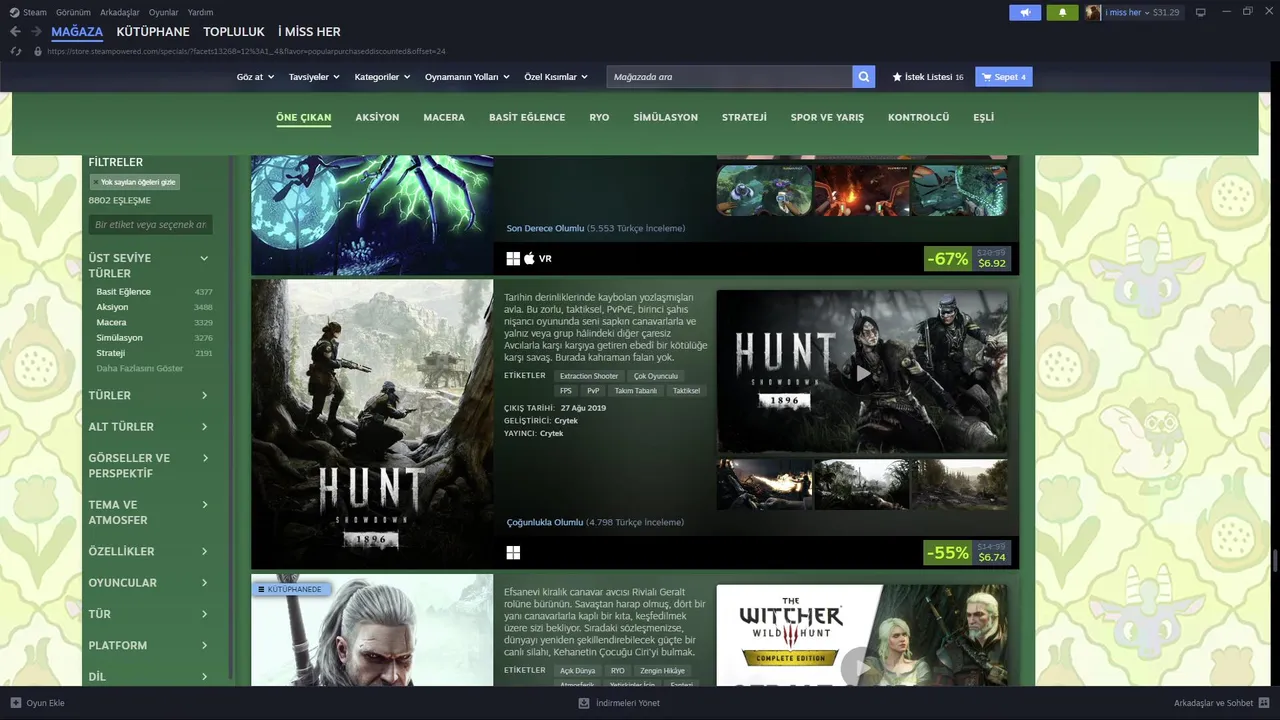Expand the Tavsiyeler dropdown
The image size is (1280, 720).
coord(314,77)
